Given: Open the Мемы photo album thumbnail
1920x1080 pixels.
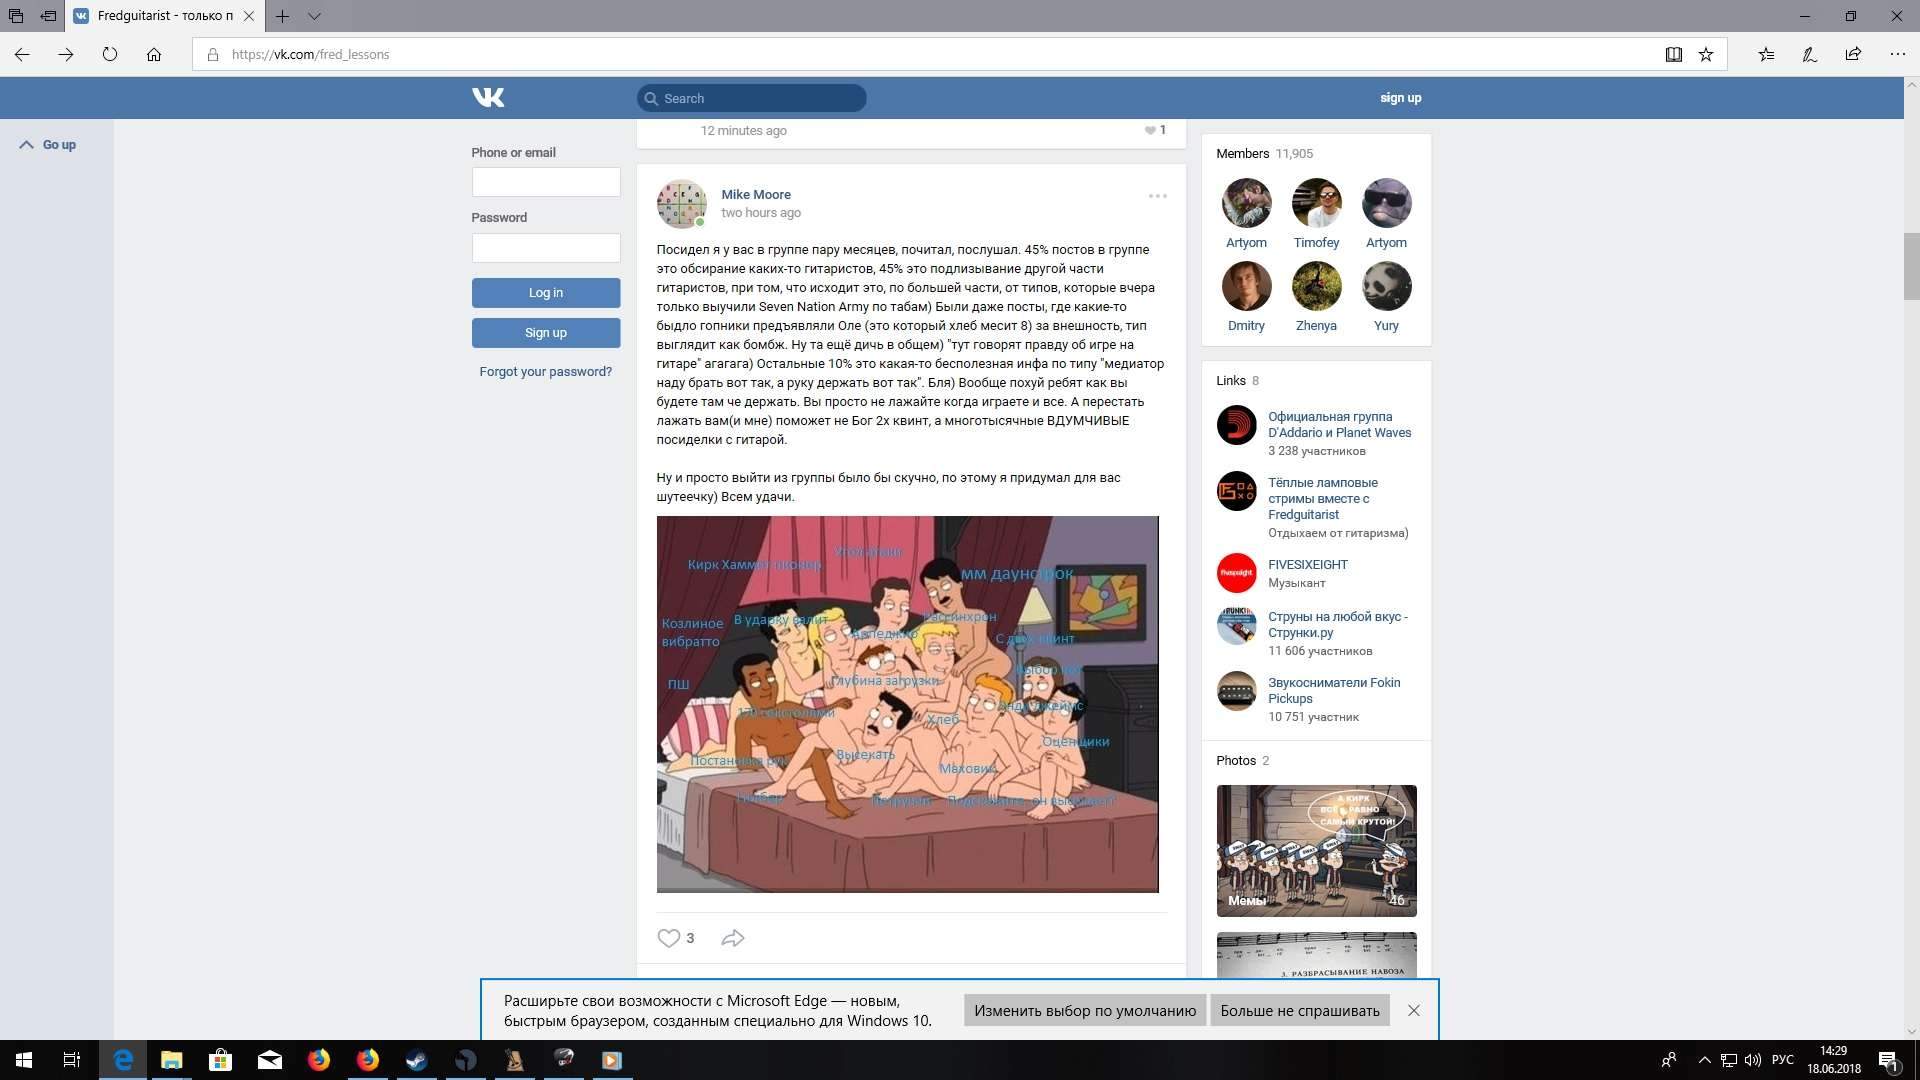Looking at the screenshot, I should coord(1316,850).
